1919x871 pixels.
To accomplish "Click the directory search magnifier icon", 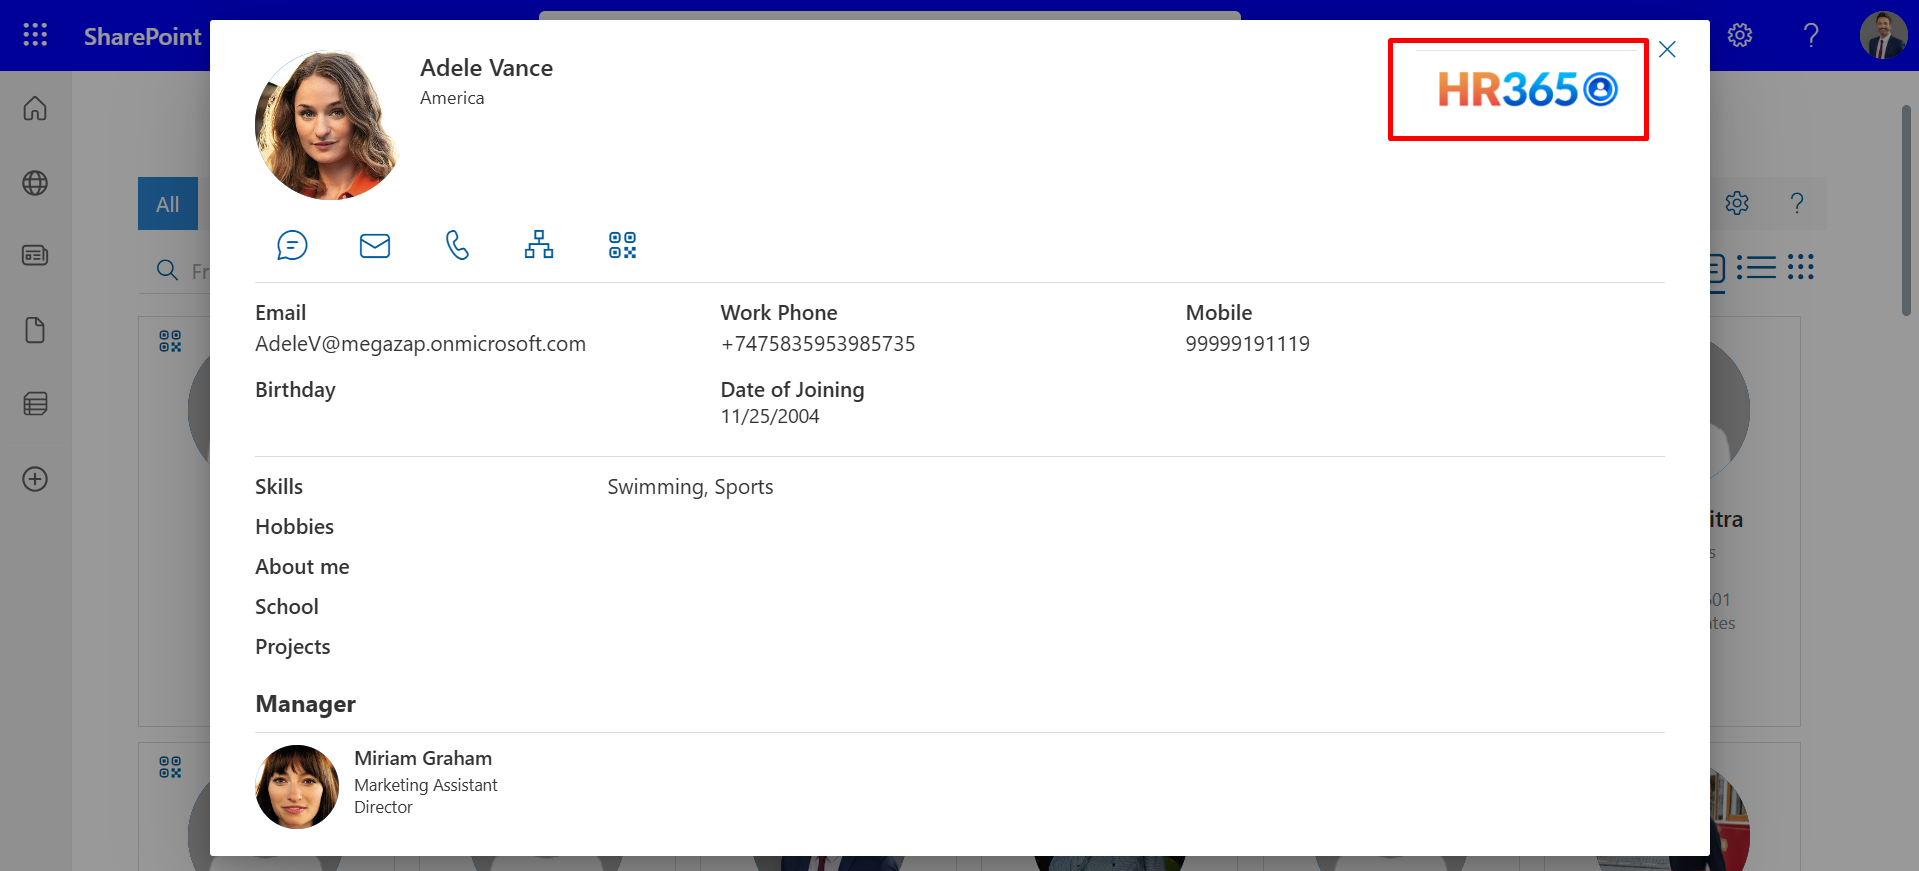I will click(x=168, y=270).
